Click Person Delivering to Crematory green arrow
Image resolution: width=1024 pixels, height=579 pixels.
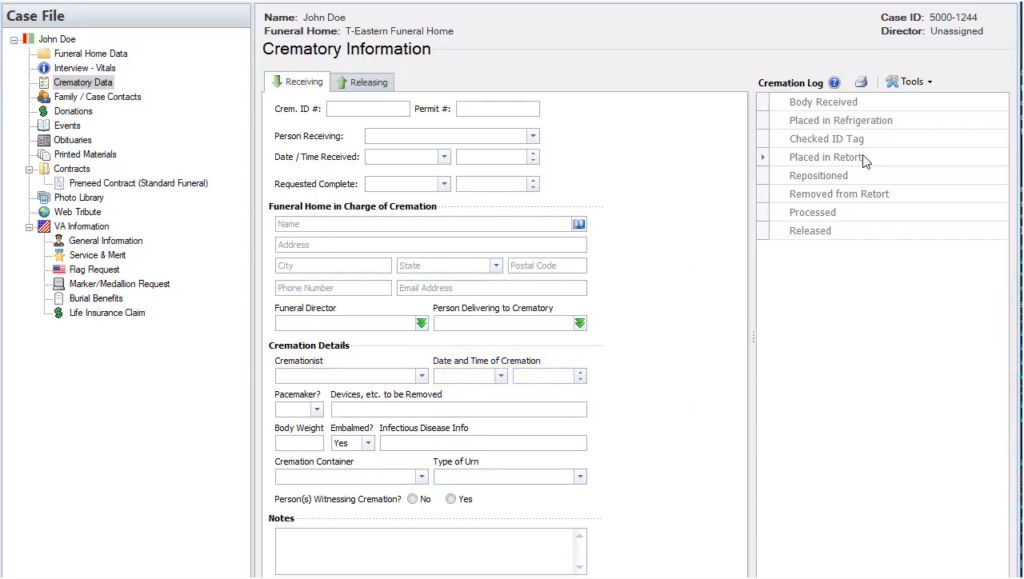579,323
